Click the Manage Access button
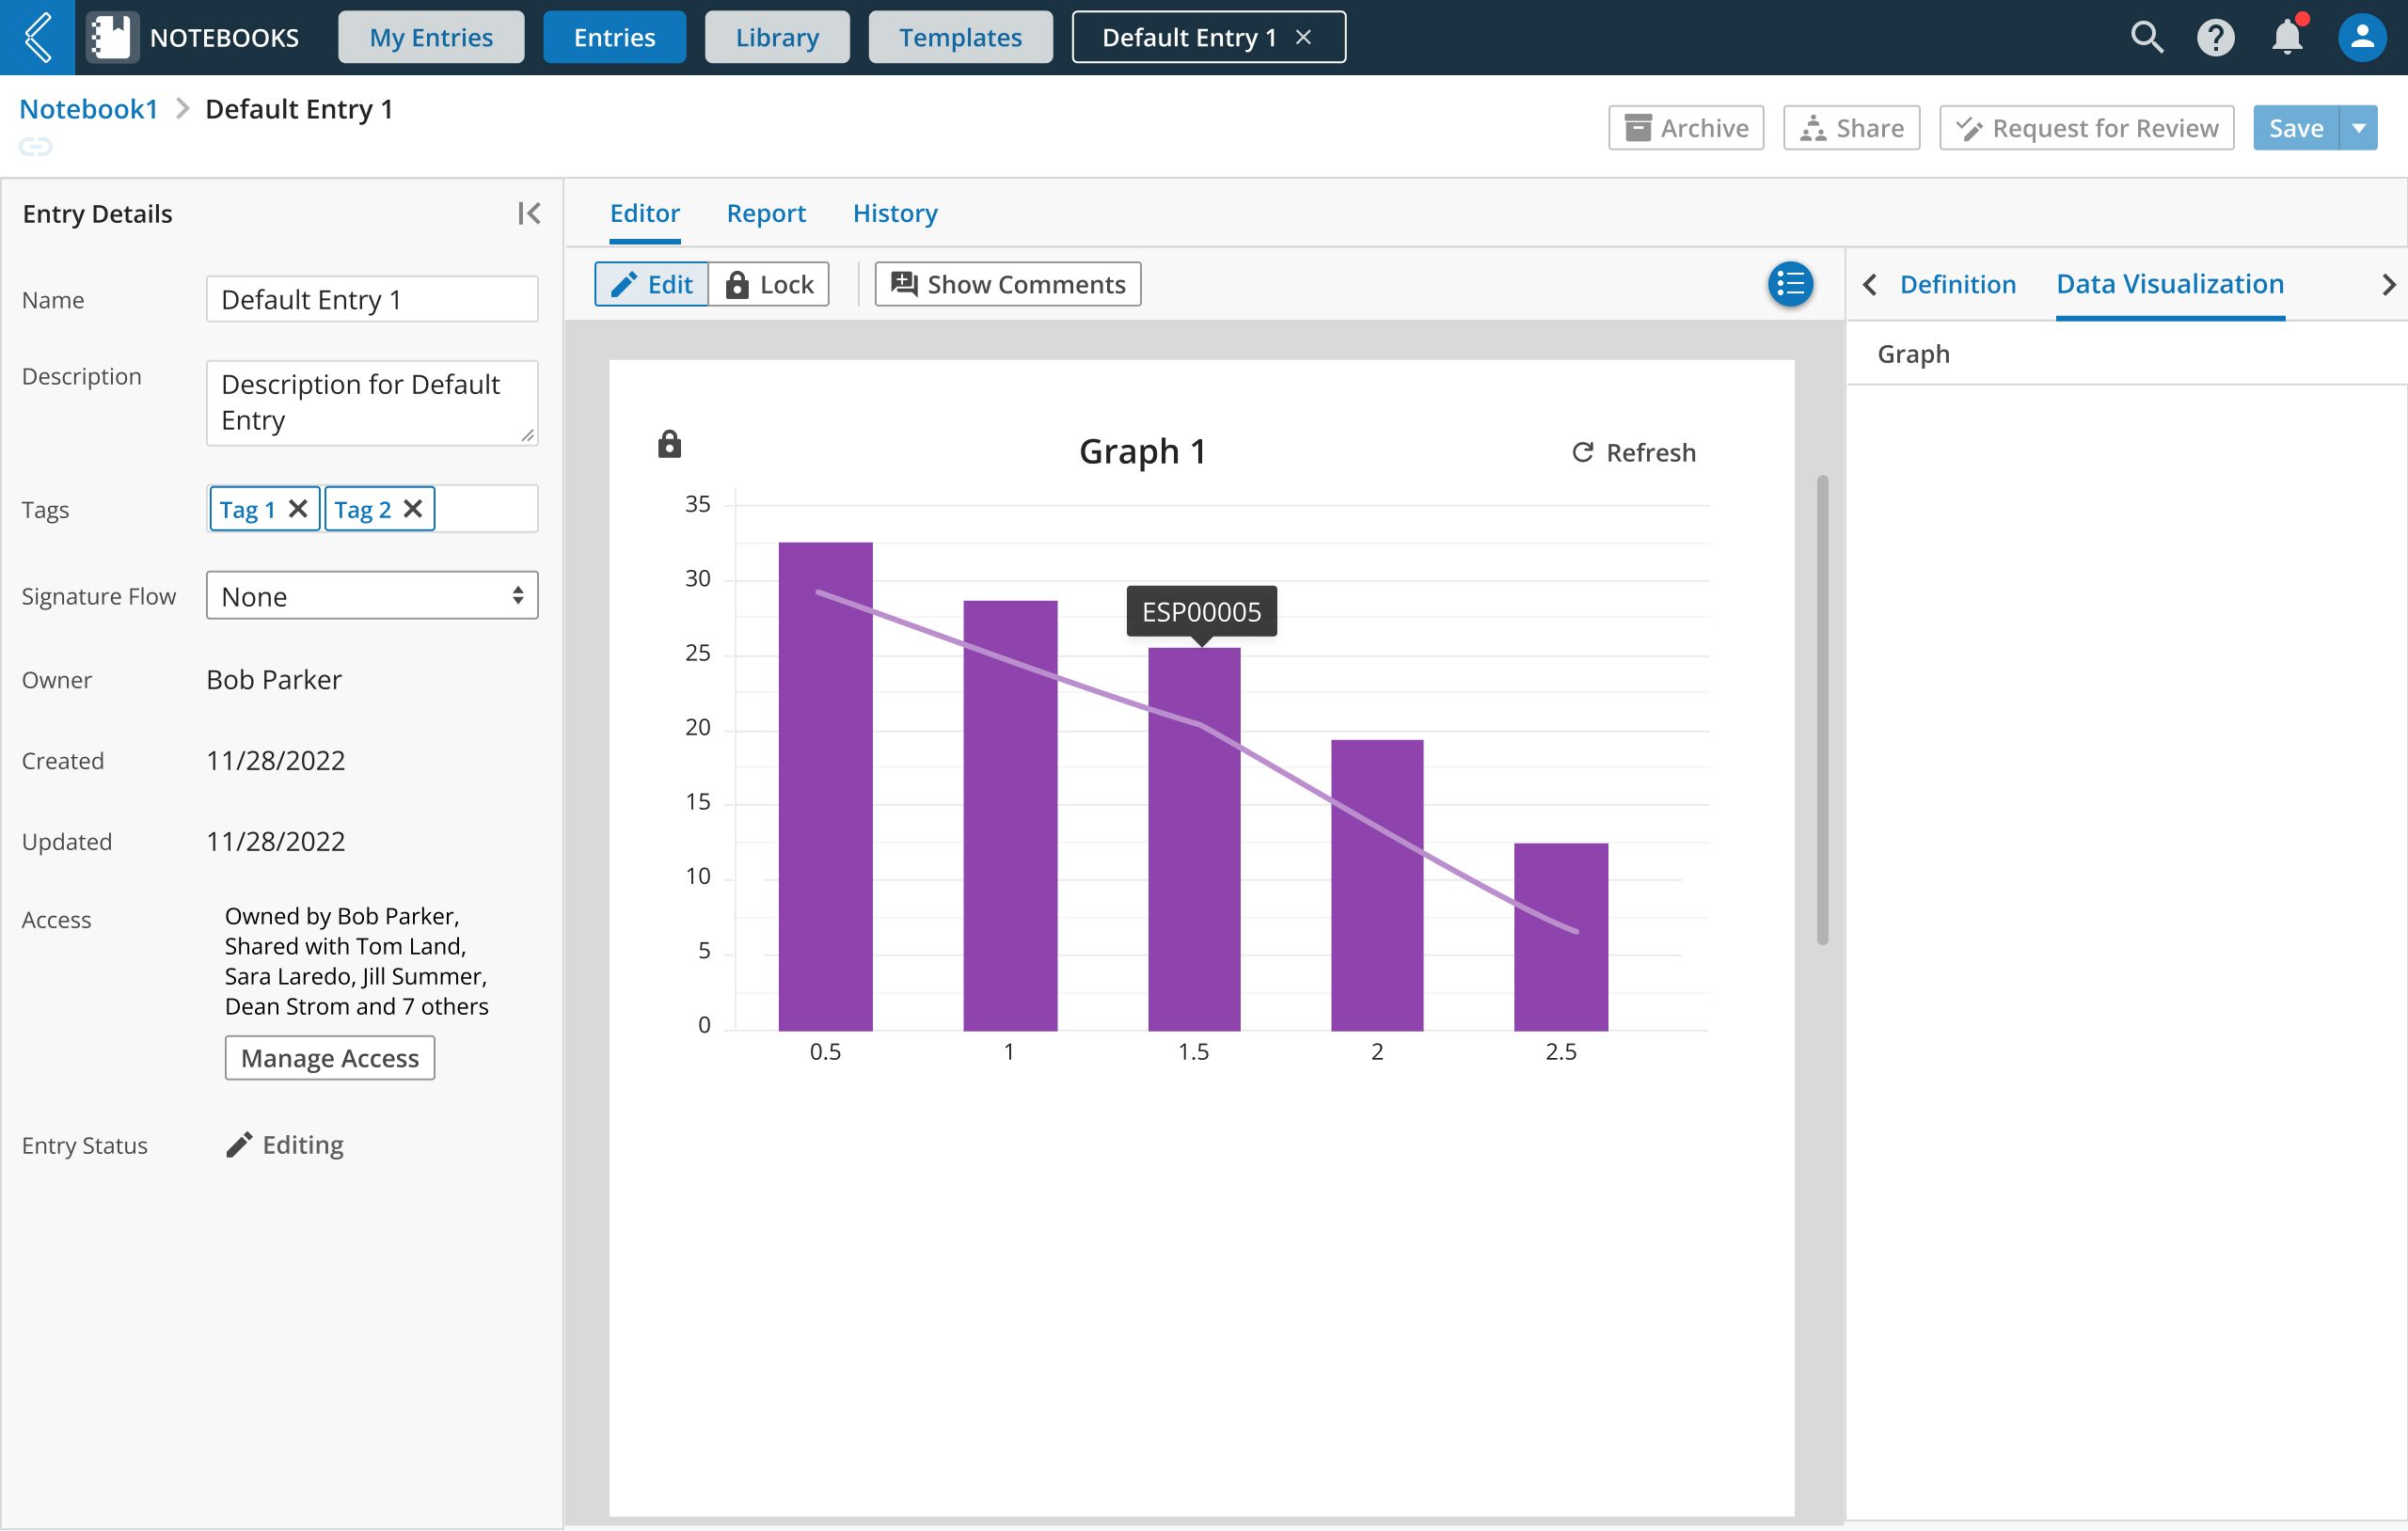This screenshot has height=1531, width=2408. click(x=329, y=1057)
